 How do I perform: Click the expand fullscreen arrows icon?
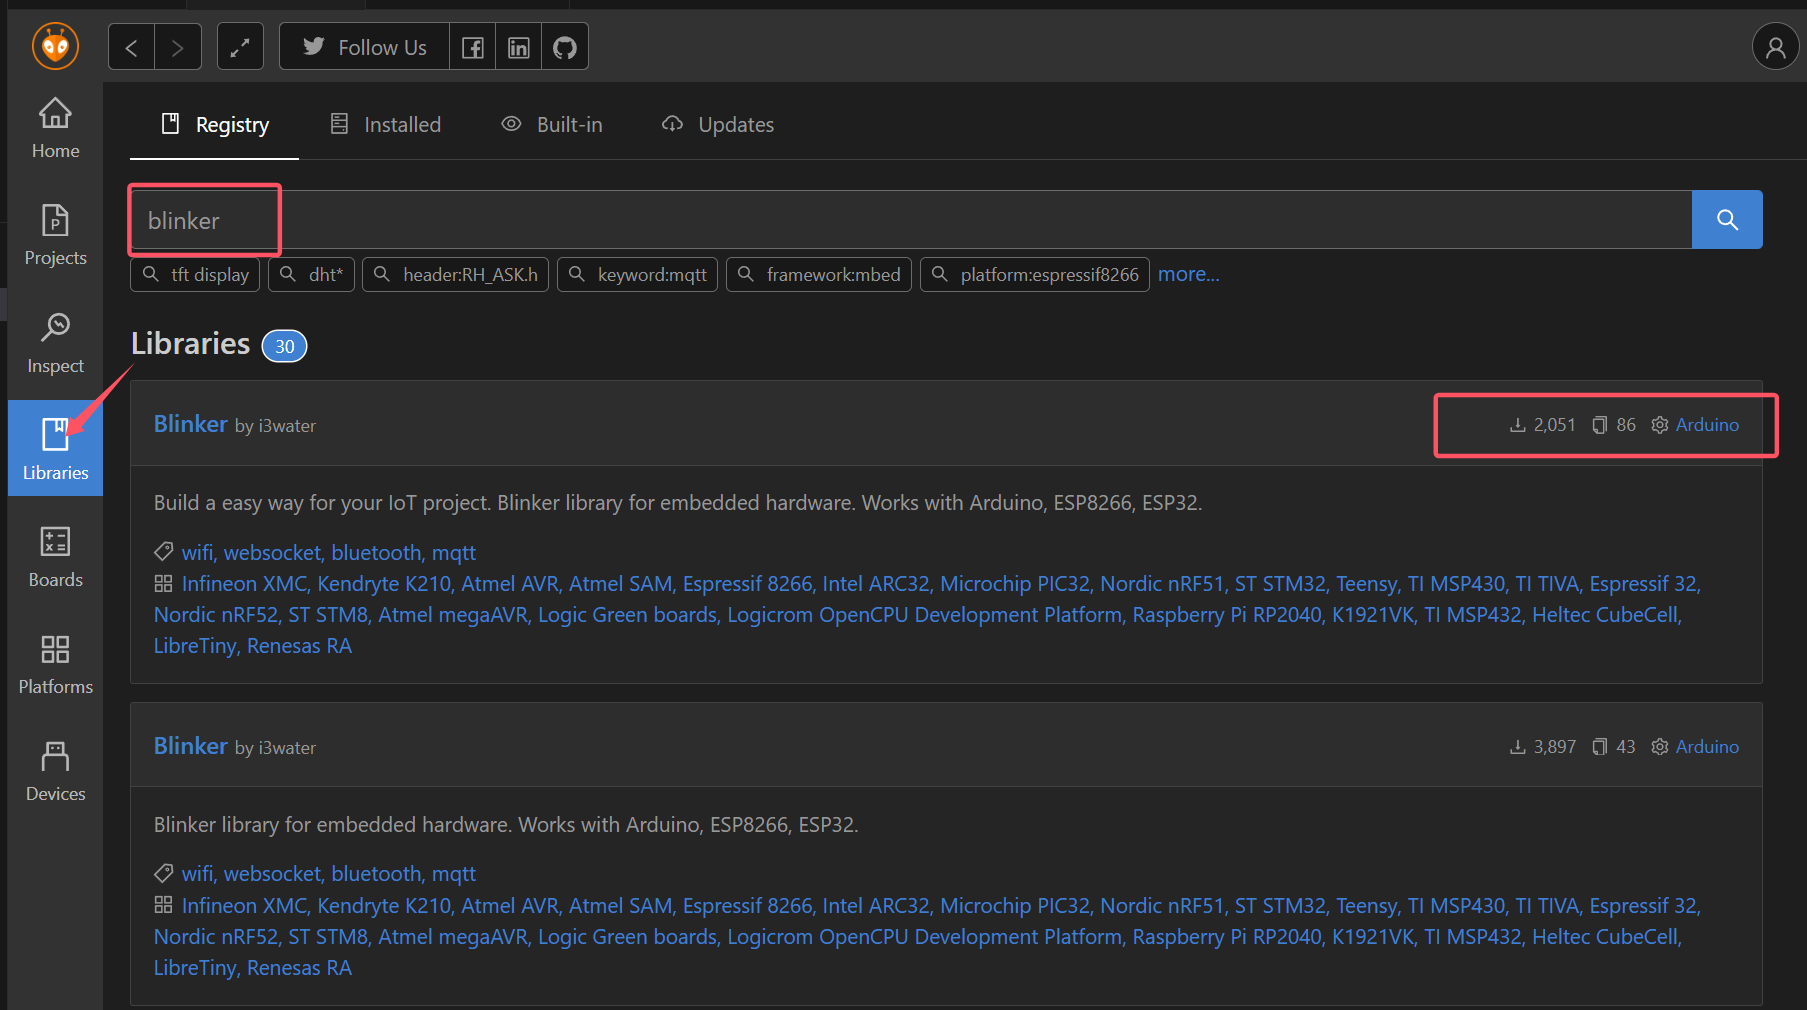pos(240,47)
